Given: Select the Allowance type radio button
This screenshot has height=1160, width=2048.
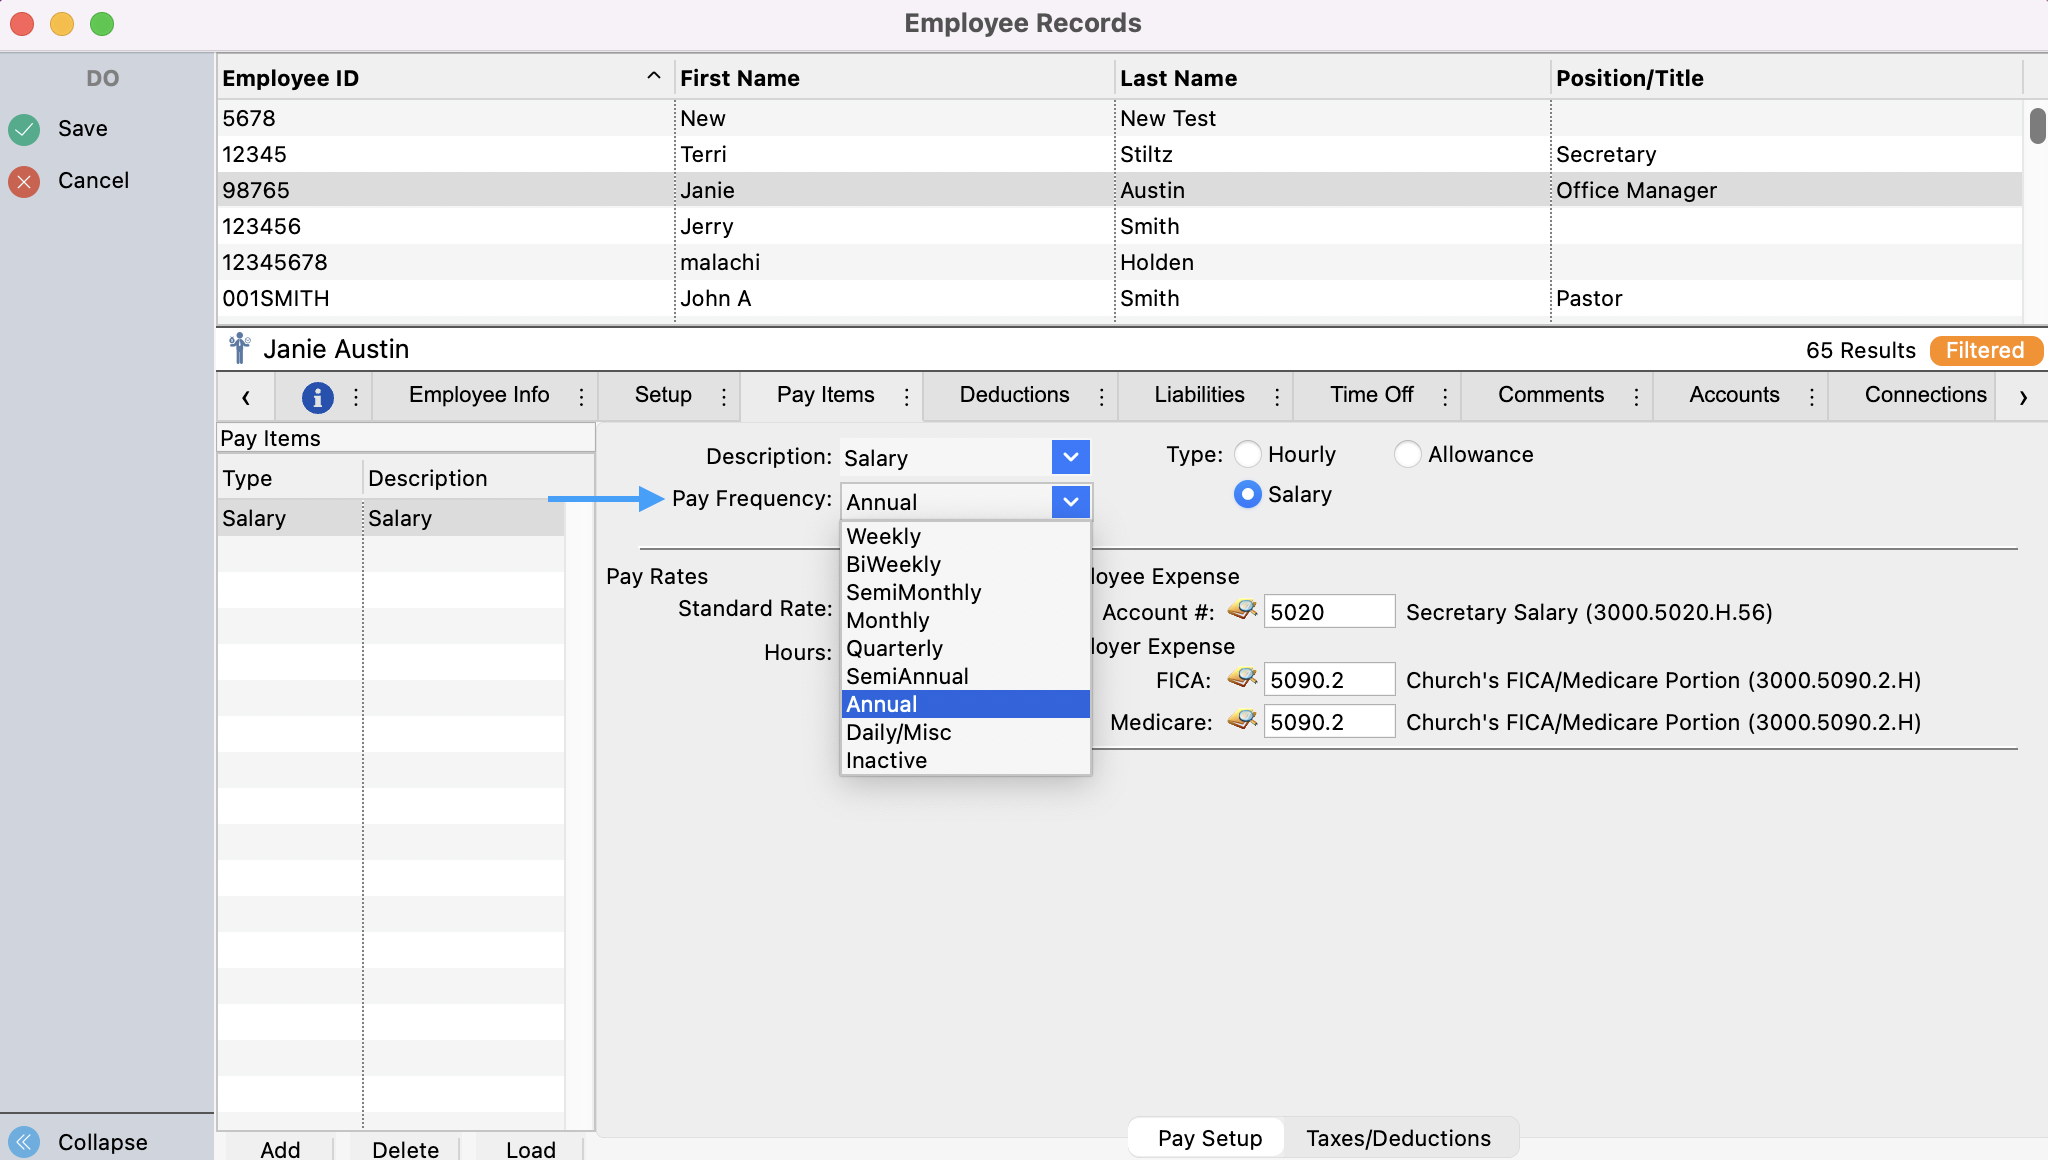Looking at the screenshot, I should pos(1407,455).
